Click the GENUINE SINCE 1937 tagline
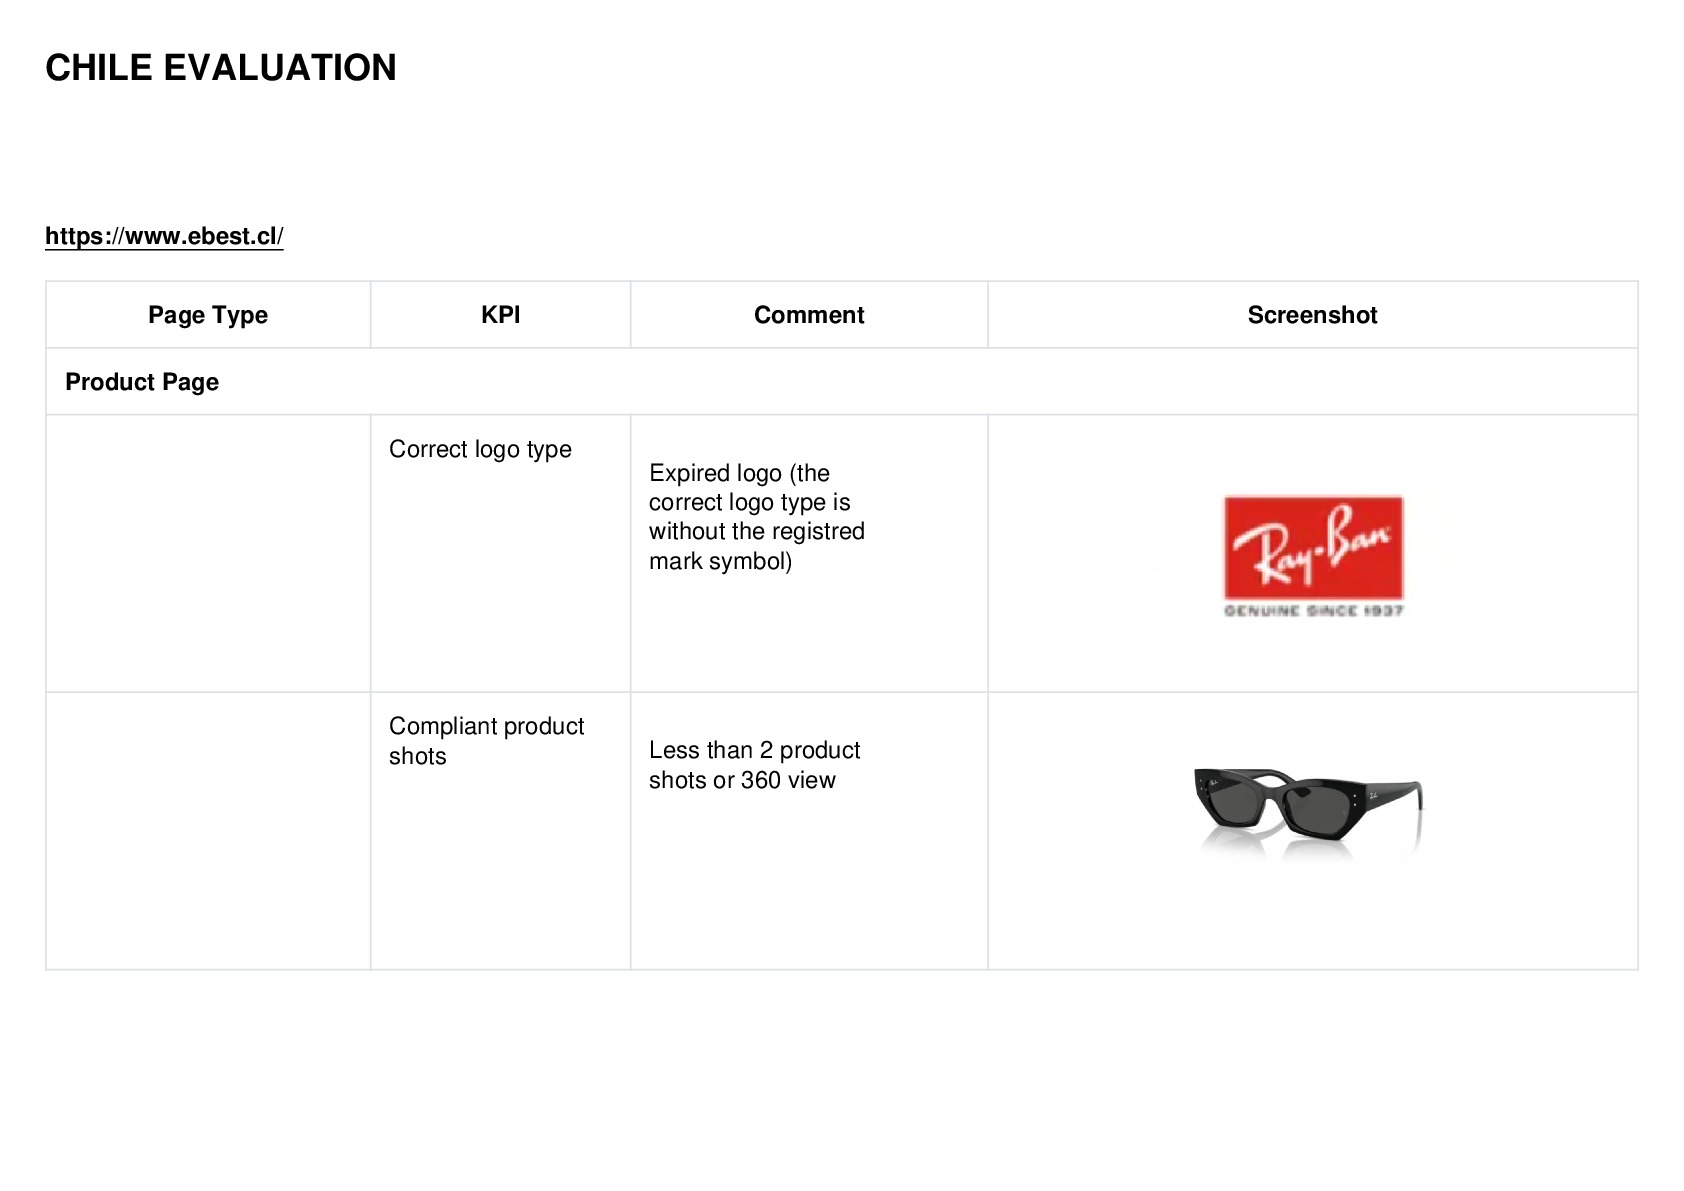Image resolution: width=1684 pixels, height=1191 pixels. click(1313, 610)
